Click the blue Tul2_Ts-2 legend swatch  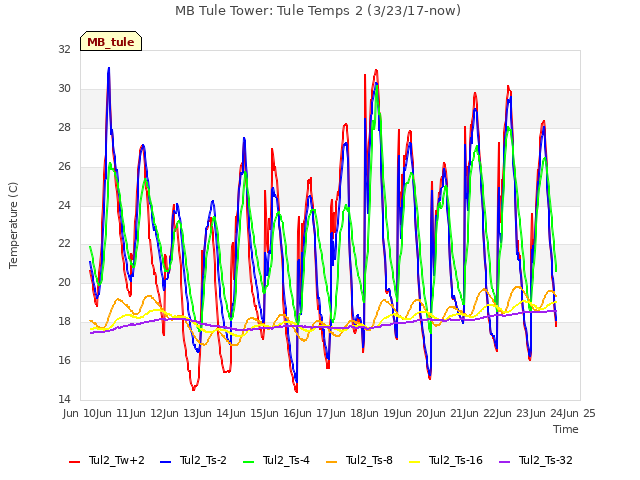point(165,462)
